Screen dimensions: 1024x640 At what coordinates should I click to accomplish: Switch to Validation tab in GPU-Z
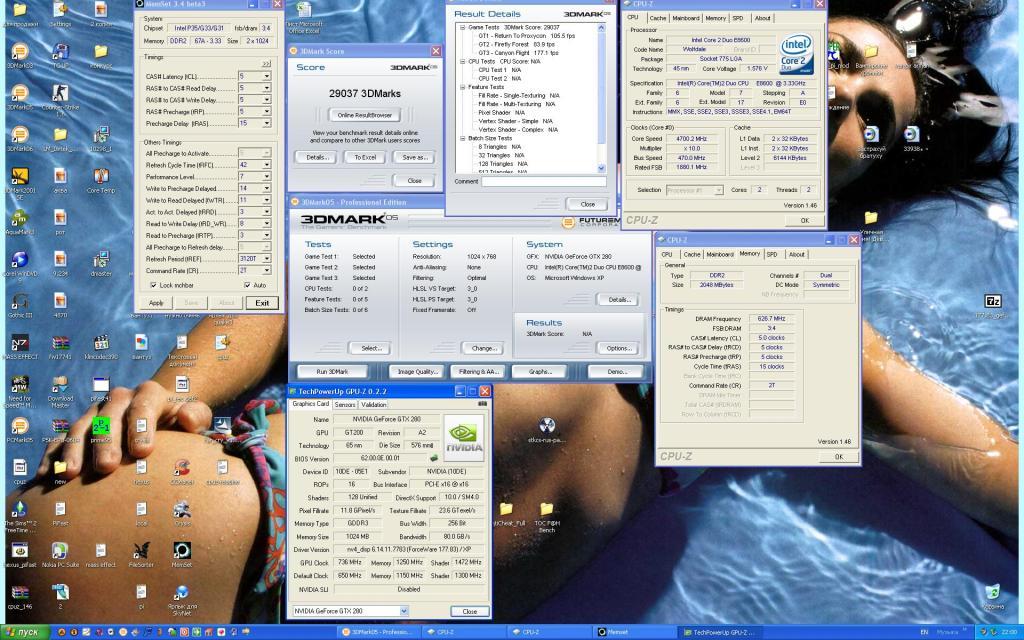(x=374, y=405)
